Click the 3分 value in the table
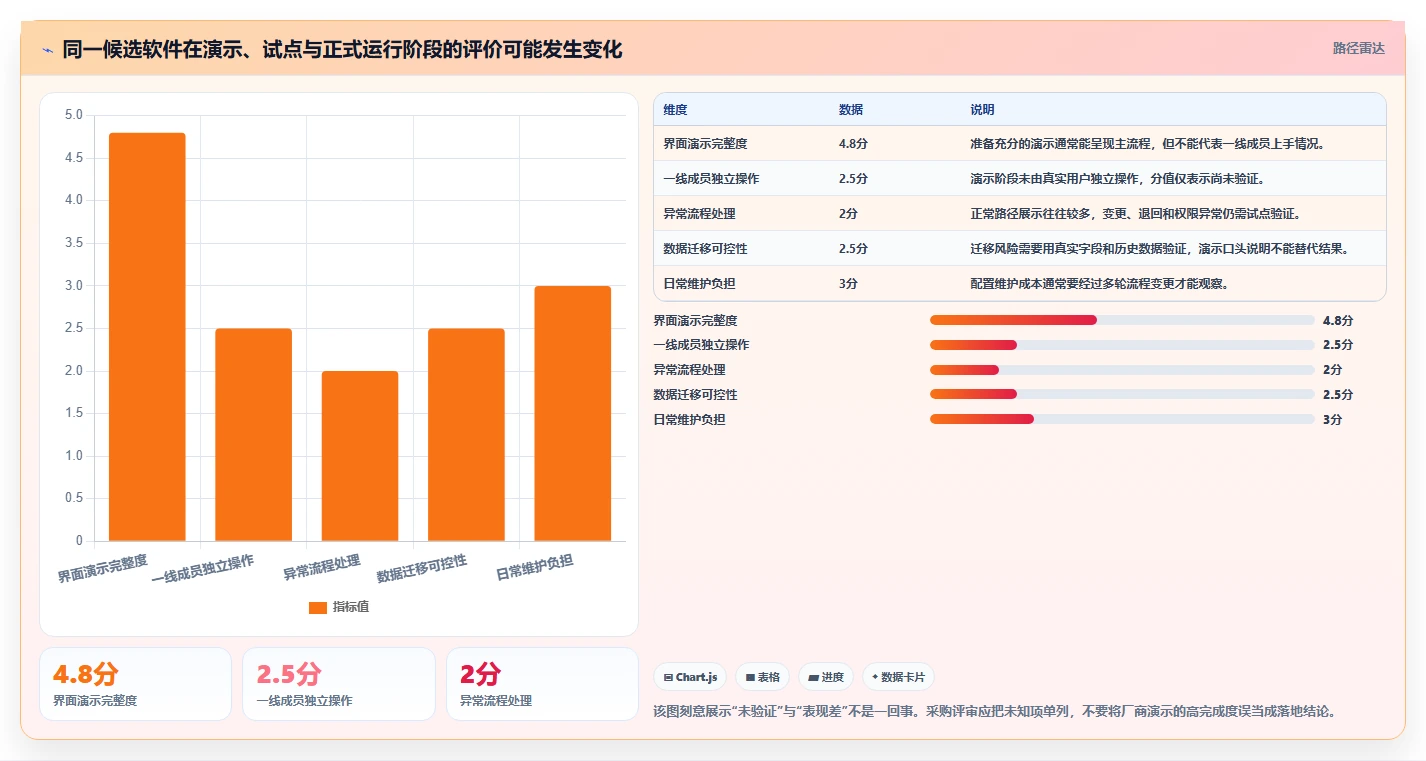 click(x=848, y=284)
